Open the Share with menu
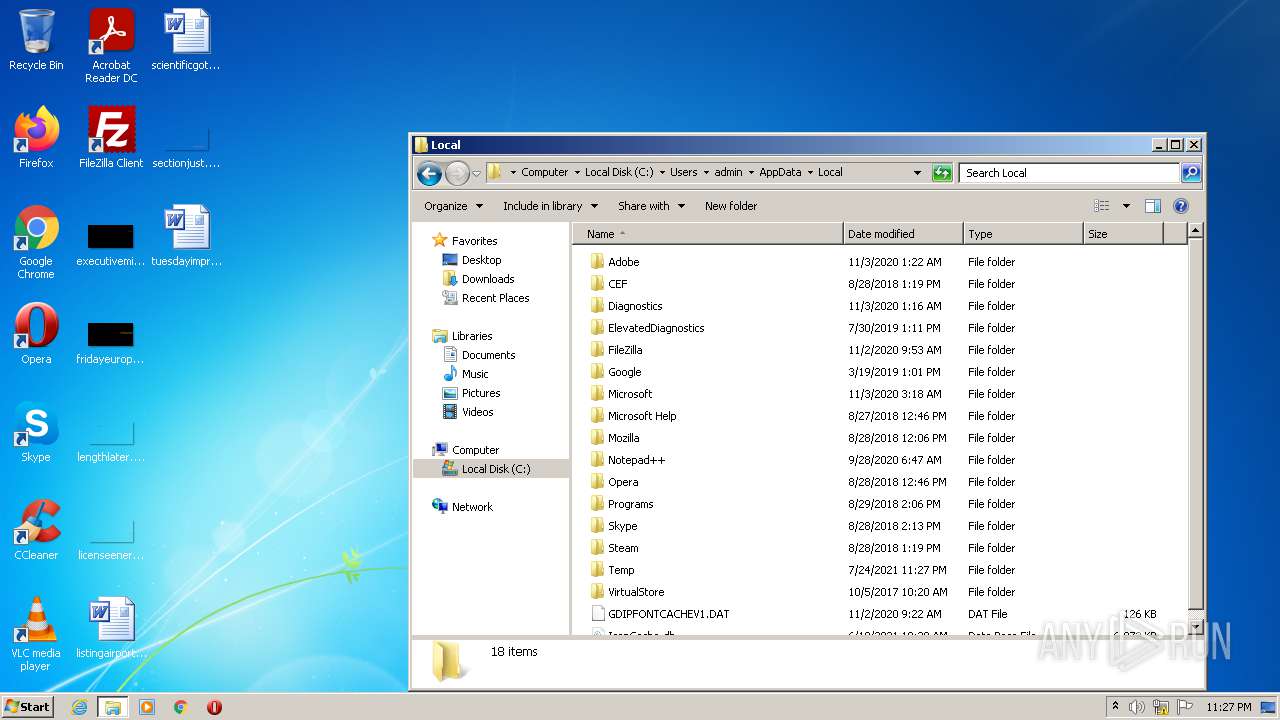Viewport: 1280px width, 720px height. (x=651, y=206)
